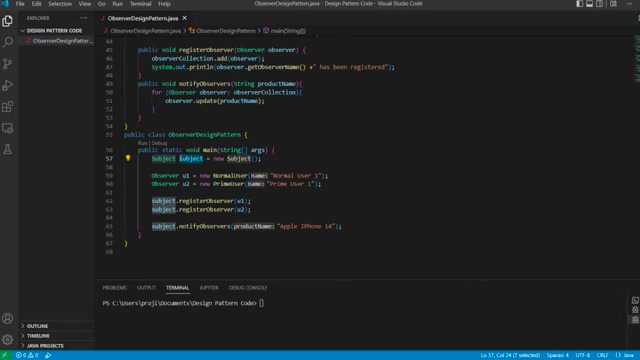
Task: Click in the terminal prompt input
Action: point(262,303)
